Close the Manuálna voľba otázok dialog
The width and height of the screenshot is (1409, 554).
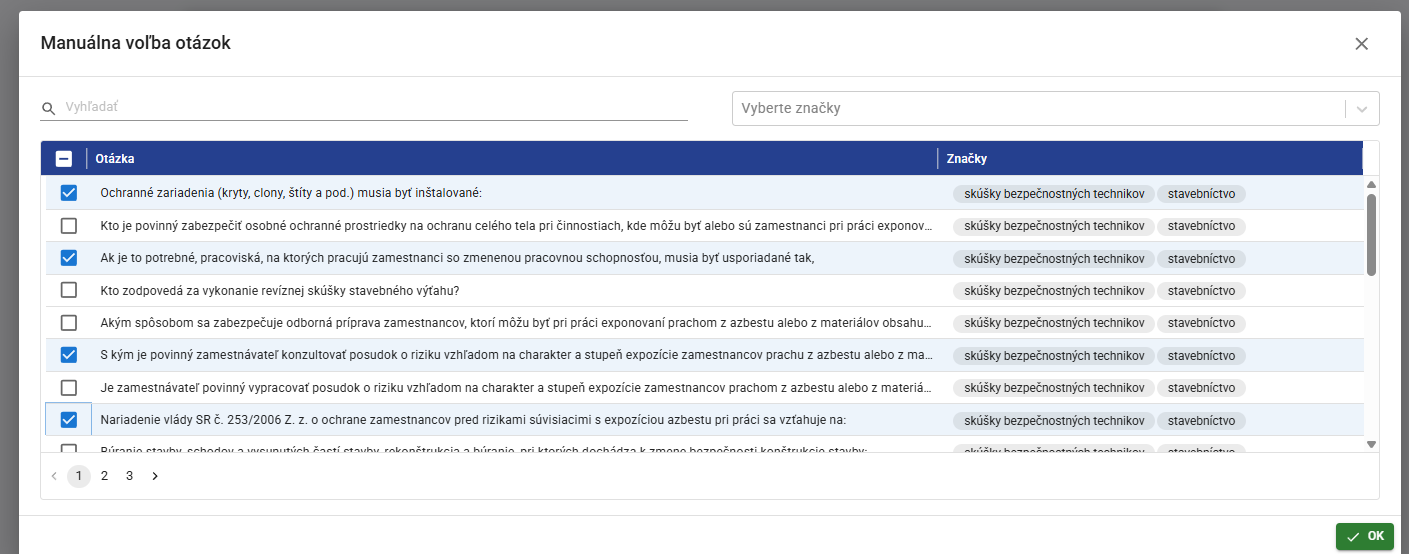click(x=1361, y=44)
